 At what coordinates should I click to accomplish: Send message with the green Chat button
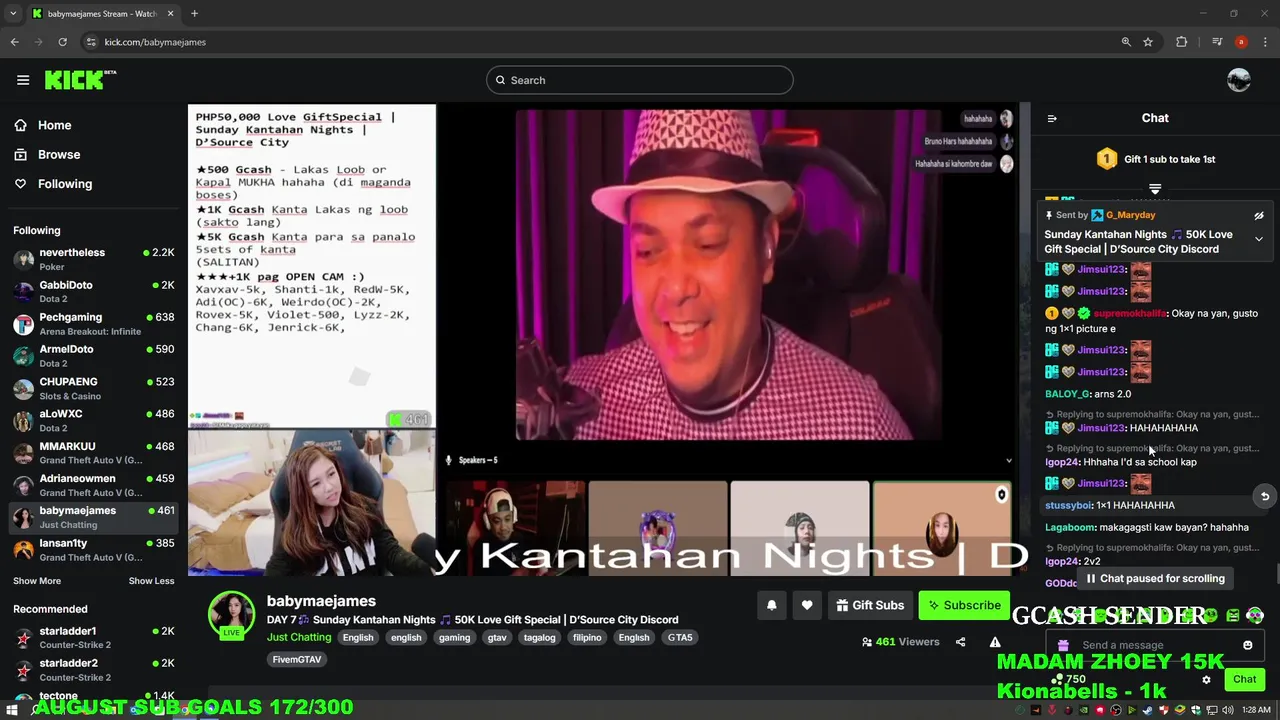tap(1244, 680)
